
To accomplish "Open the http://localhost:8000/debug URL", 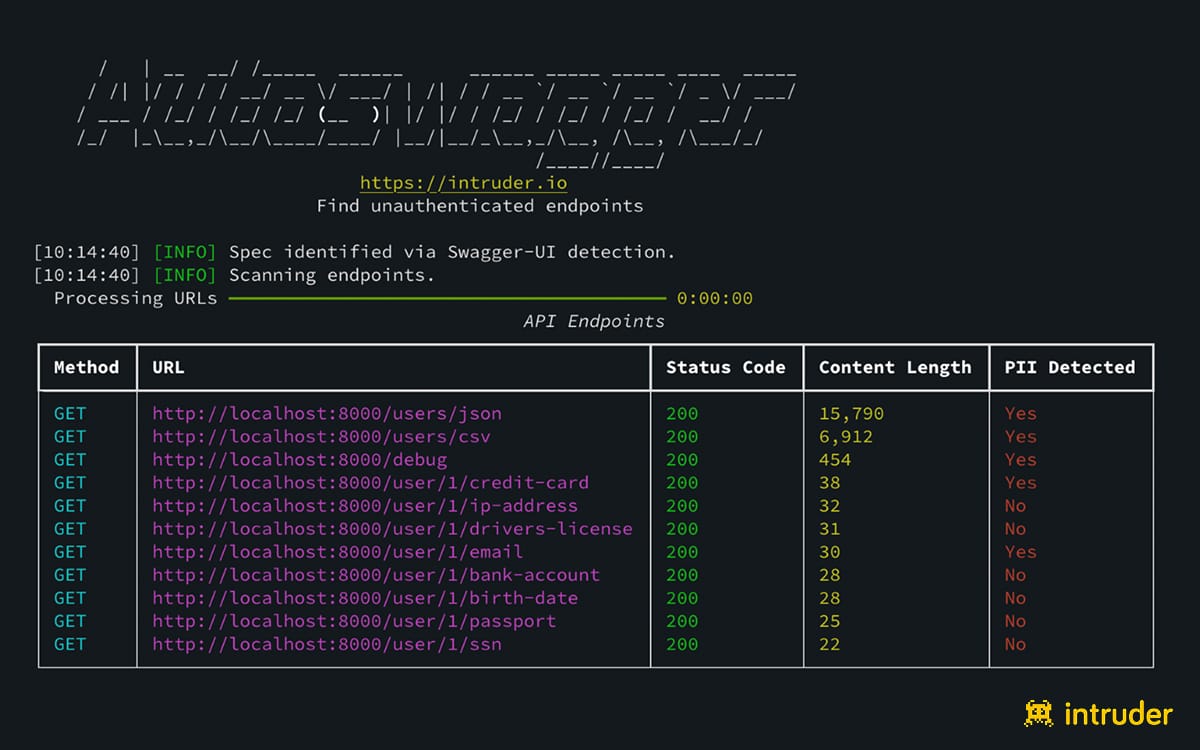I will (x=300, y=459).
